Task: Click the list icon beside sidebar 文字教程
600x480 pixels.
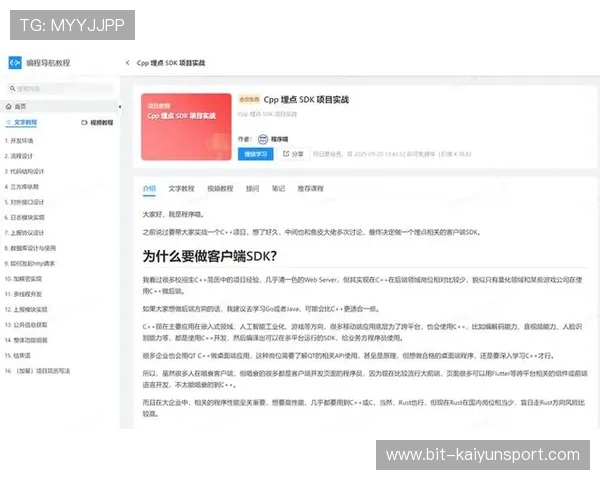Action: pos(9,122)
